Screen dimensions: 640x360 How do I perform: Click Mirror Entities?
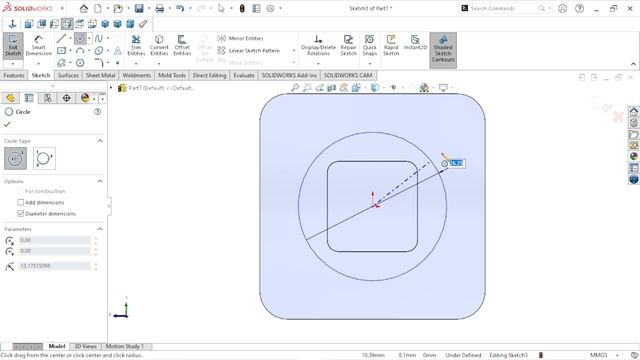240,38
